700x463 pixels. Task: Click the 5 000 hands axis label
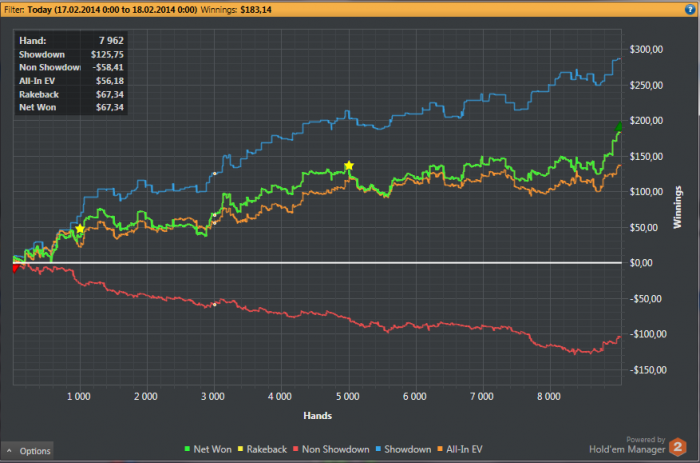[347, 396]
